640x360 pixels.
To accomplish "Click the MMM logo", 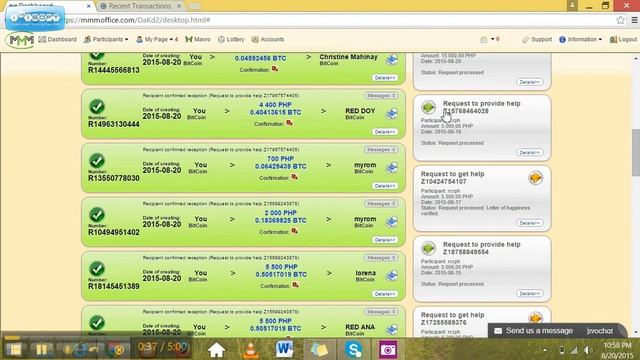I will pos(21,40).
